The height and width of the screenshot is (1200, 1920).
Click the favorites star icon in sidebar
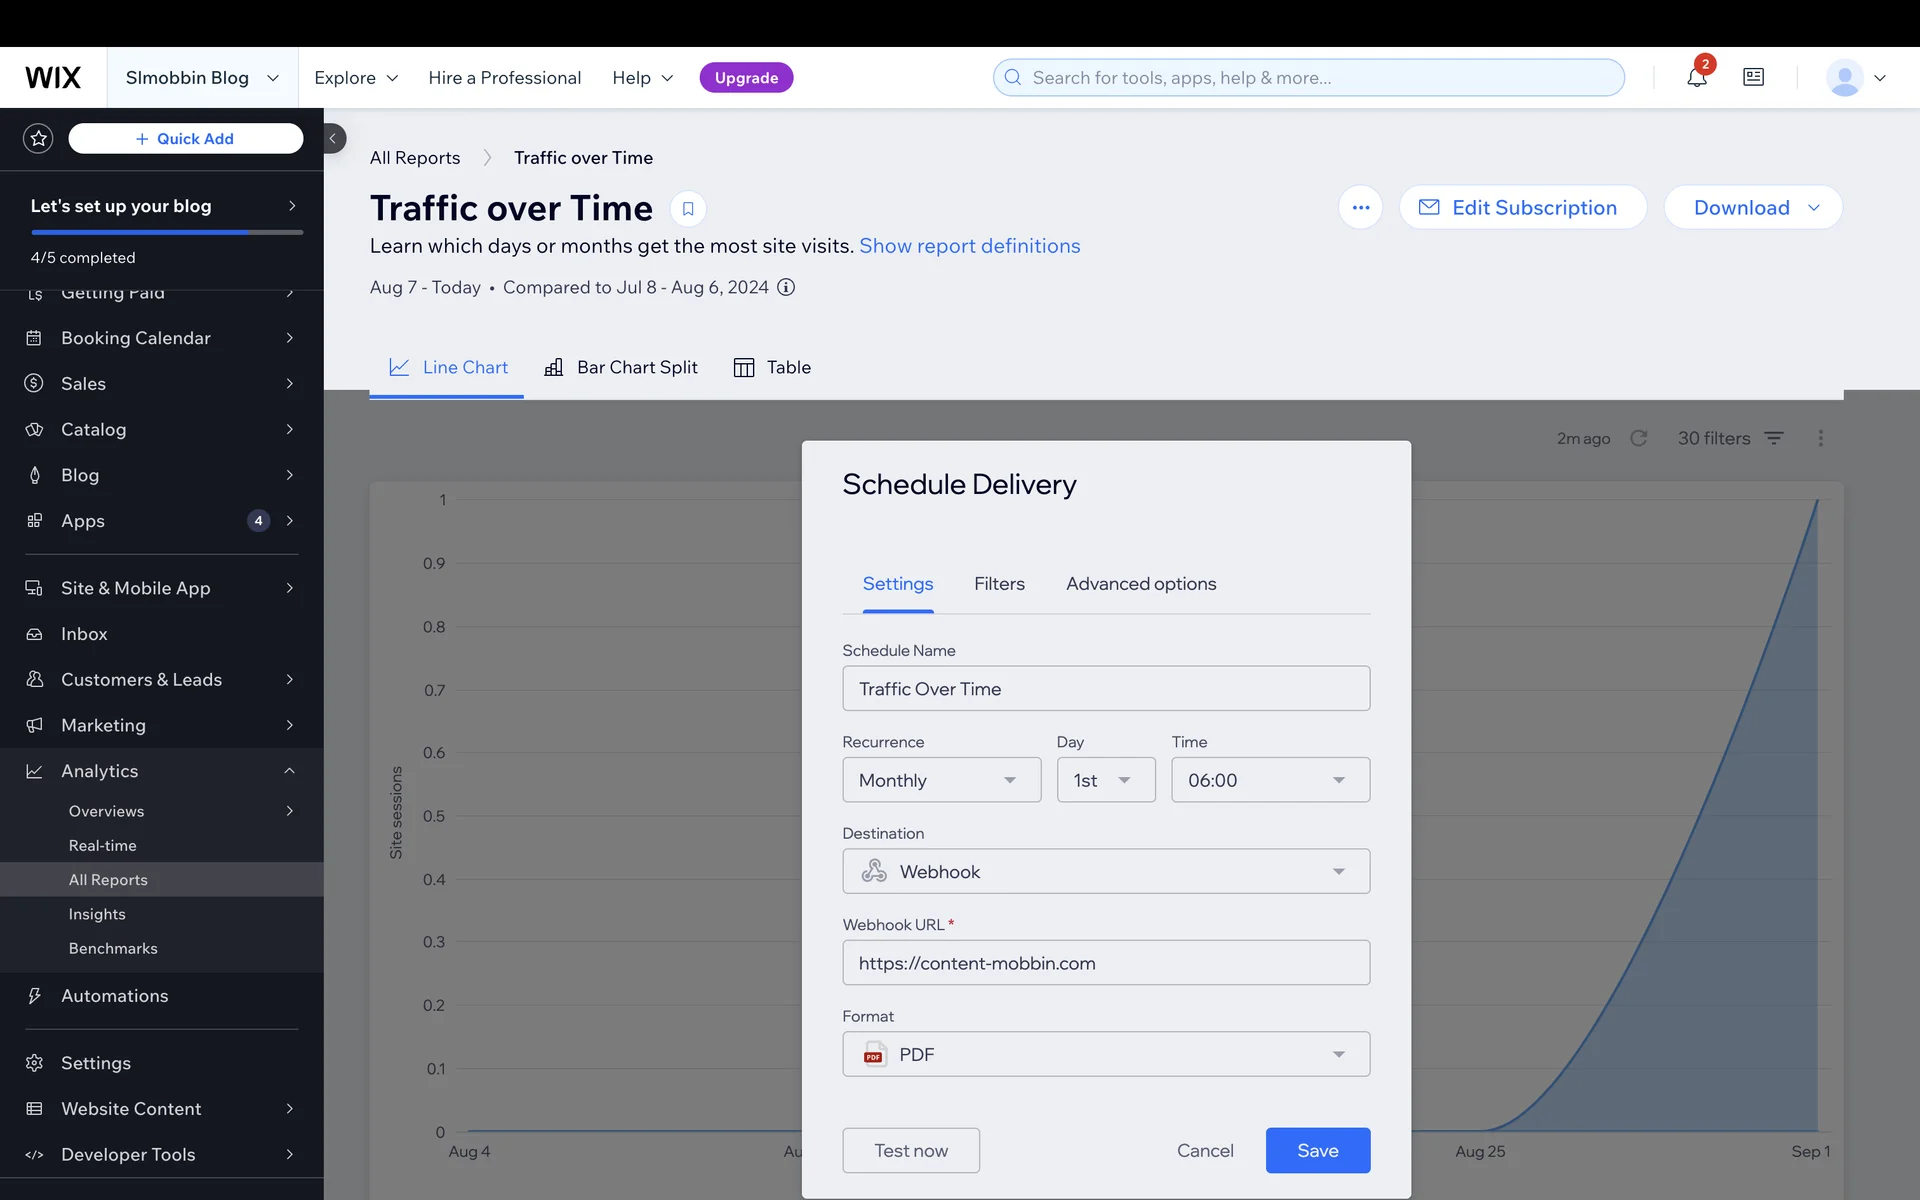[x=39, y=138]
